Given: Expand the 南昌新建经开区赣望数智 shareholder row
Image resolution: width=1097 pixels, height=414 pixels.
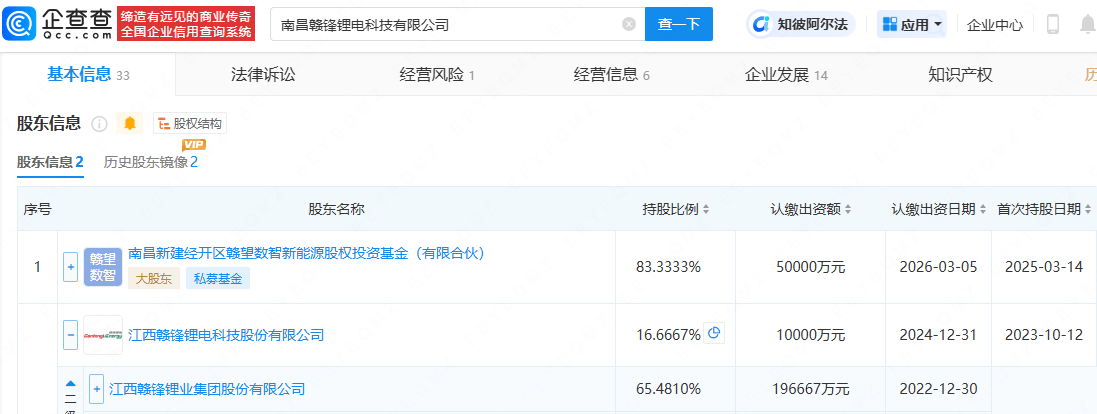Looking at the screenshot, I should pyautogui.click(x=71, y=267).
